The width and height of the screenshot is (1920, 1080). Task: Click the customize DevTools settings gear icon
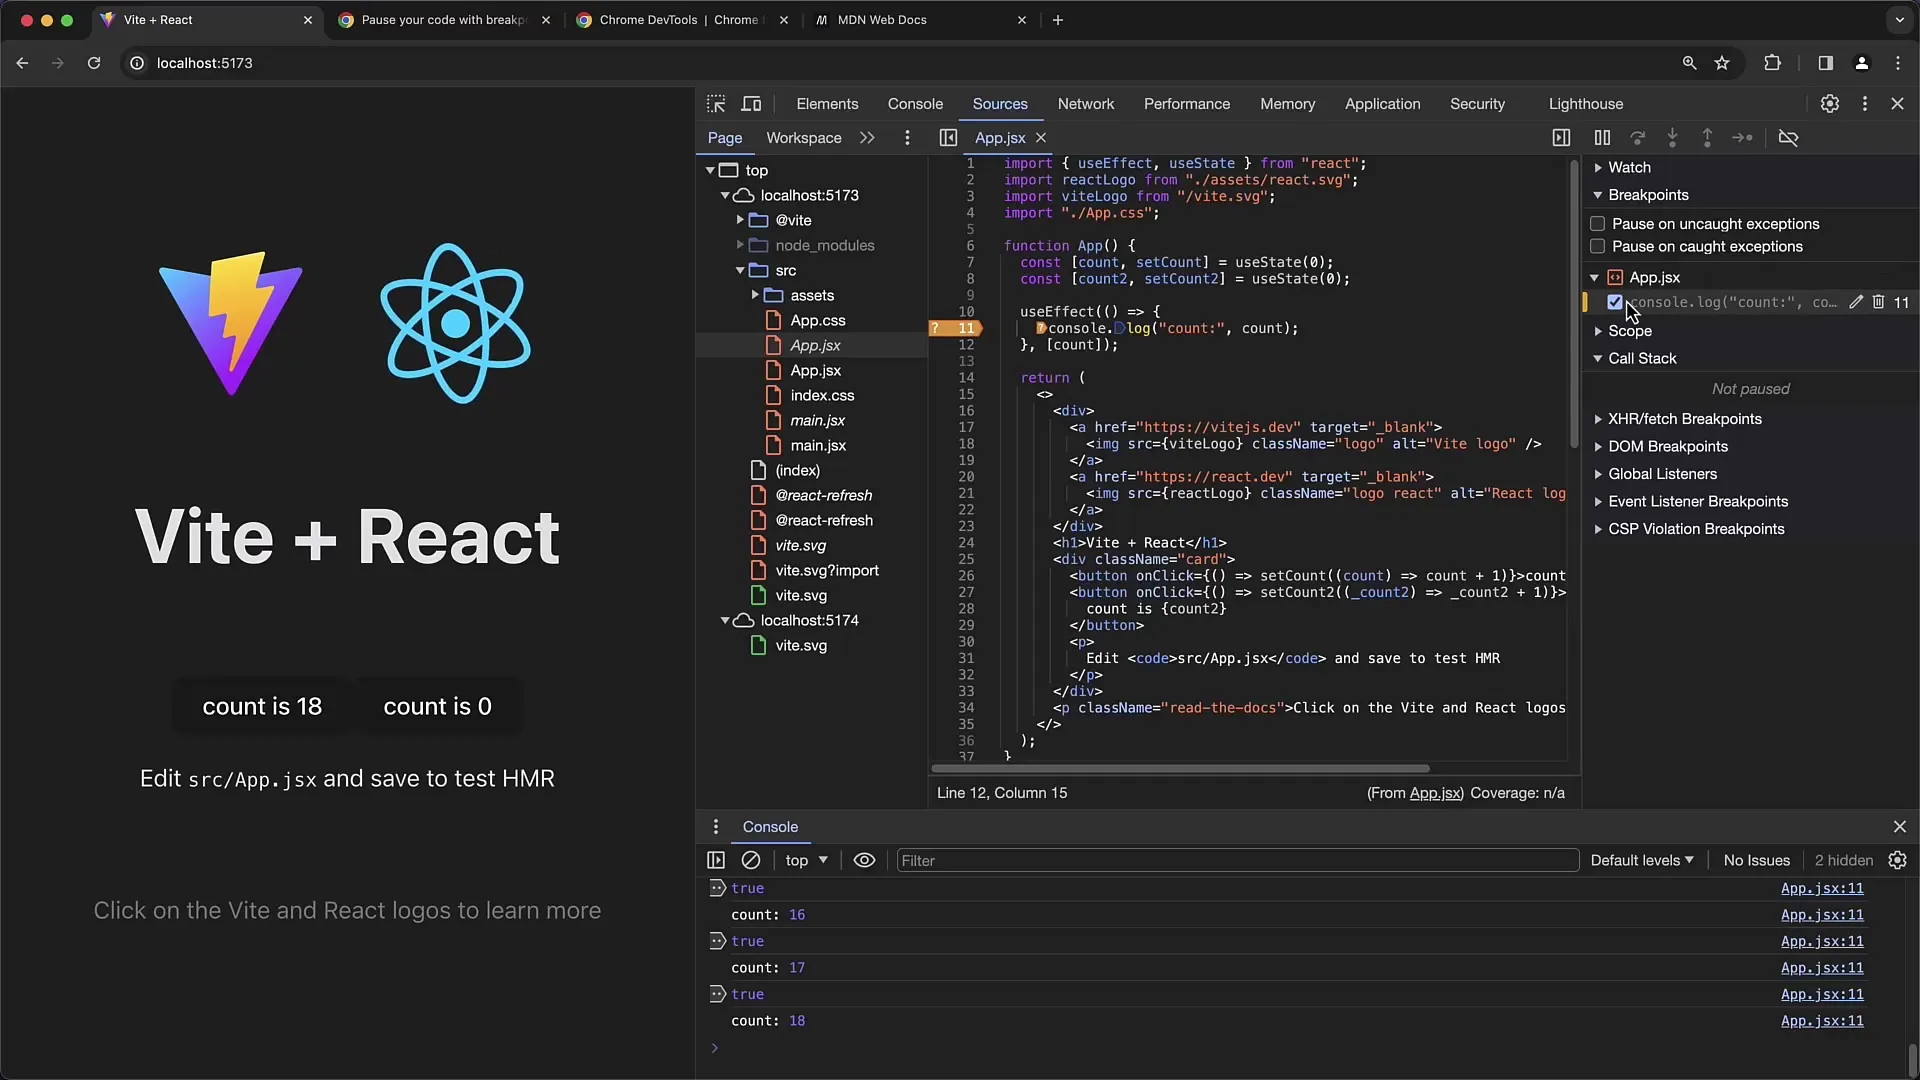1830,103
